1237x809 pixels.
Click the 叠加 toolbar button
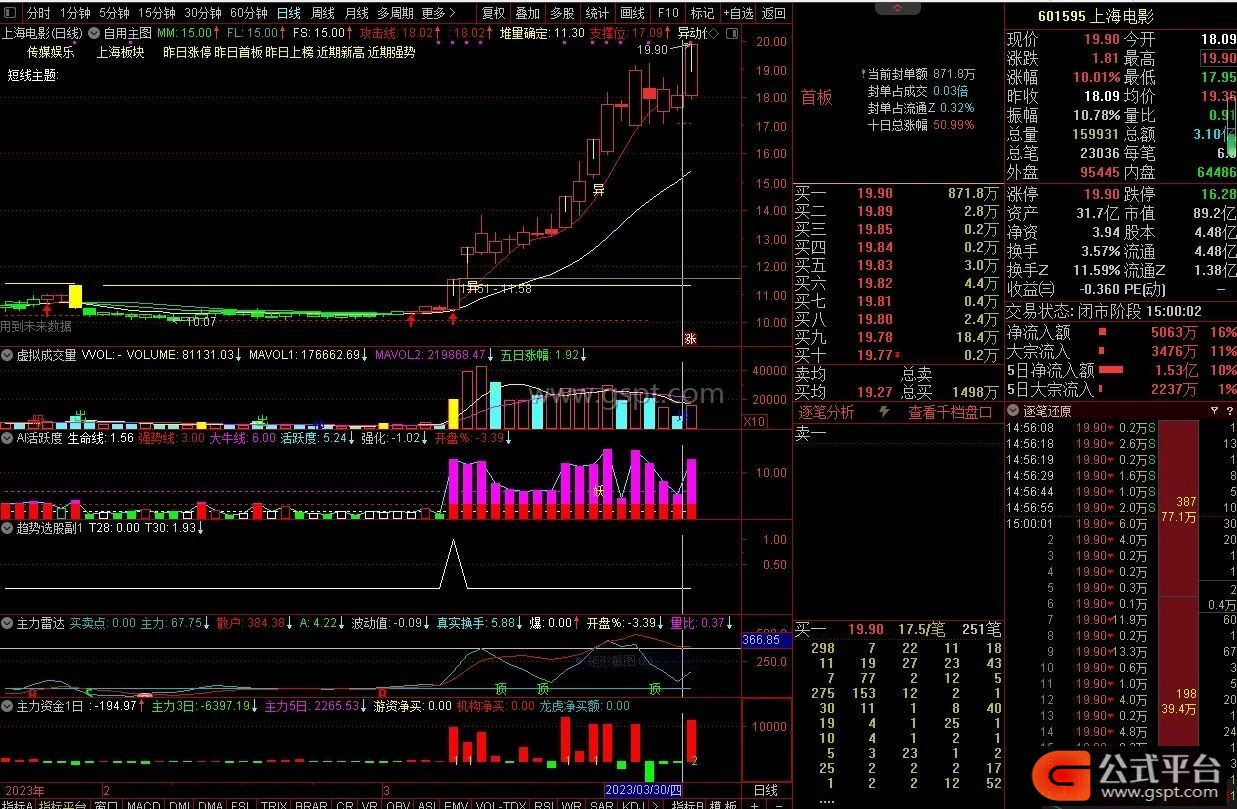(x=527, y=13)
